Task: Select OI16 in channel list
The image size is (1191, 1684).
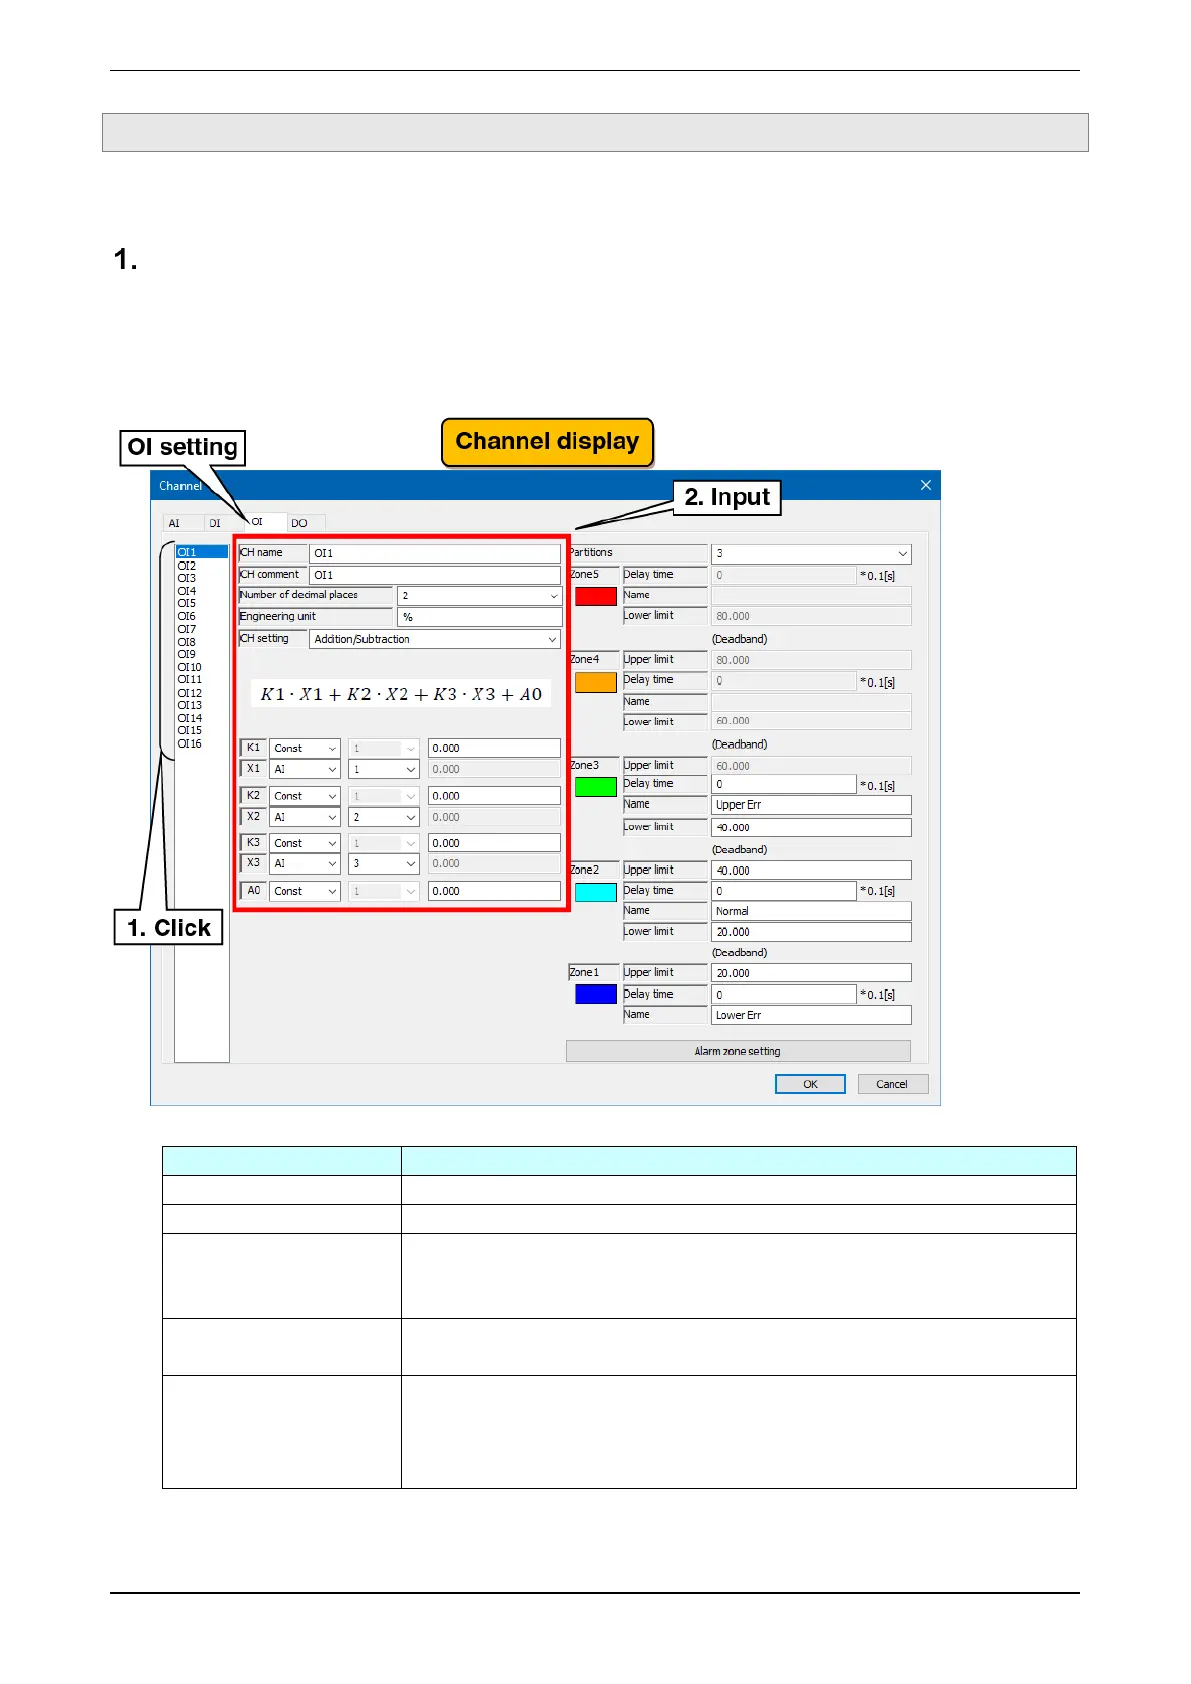Action: tap(201, 743)
